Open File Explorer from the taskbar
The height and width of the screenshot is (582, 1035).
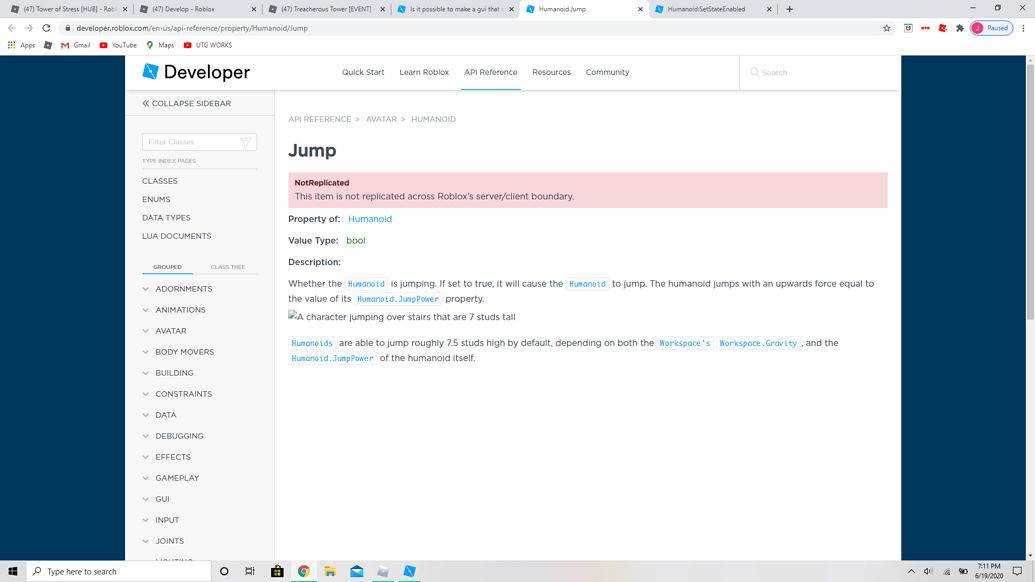(x=330, y=571)
